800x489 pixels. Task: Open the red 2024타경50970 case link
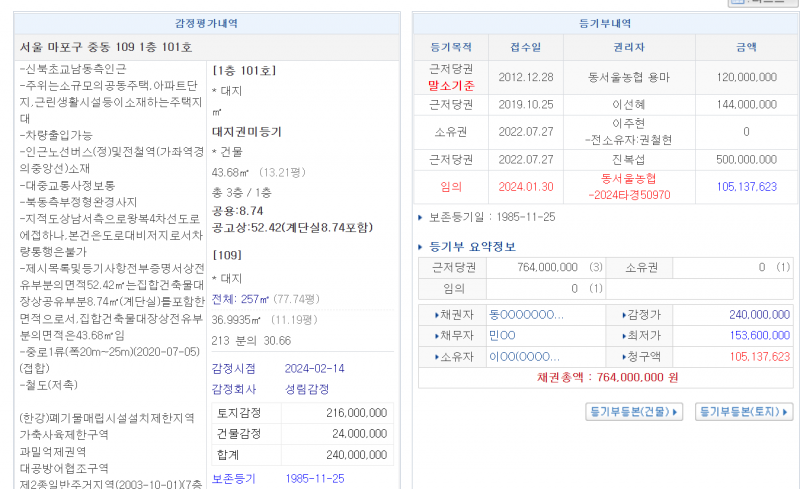(x=629, y=194)
